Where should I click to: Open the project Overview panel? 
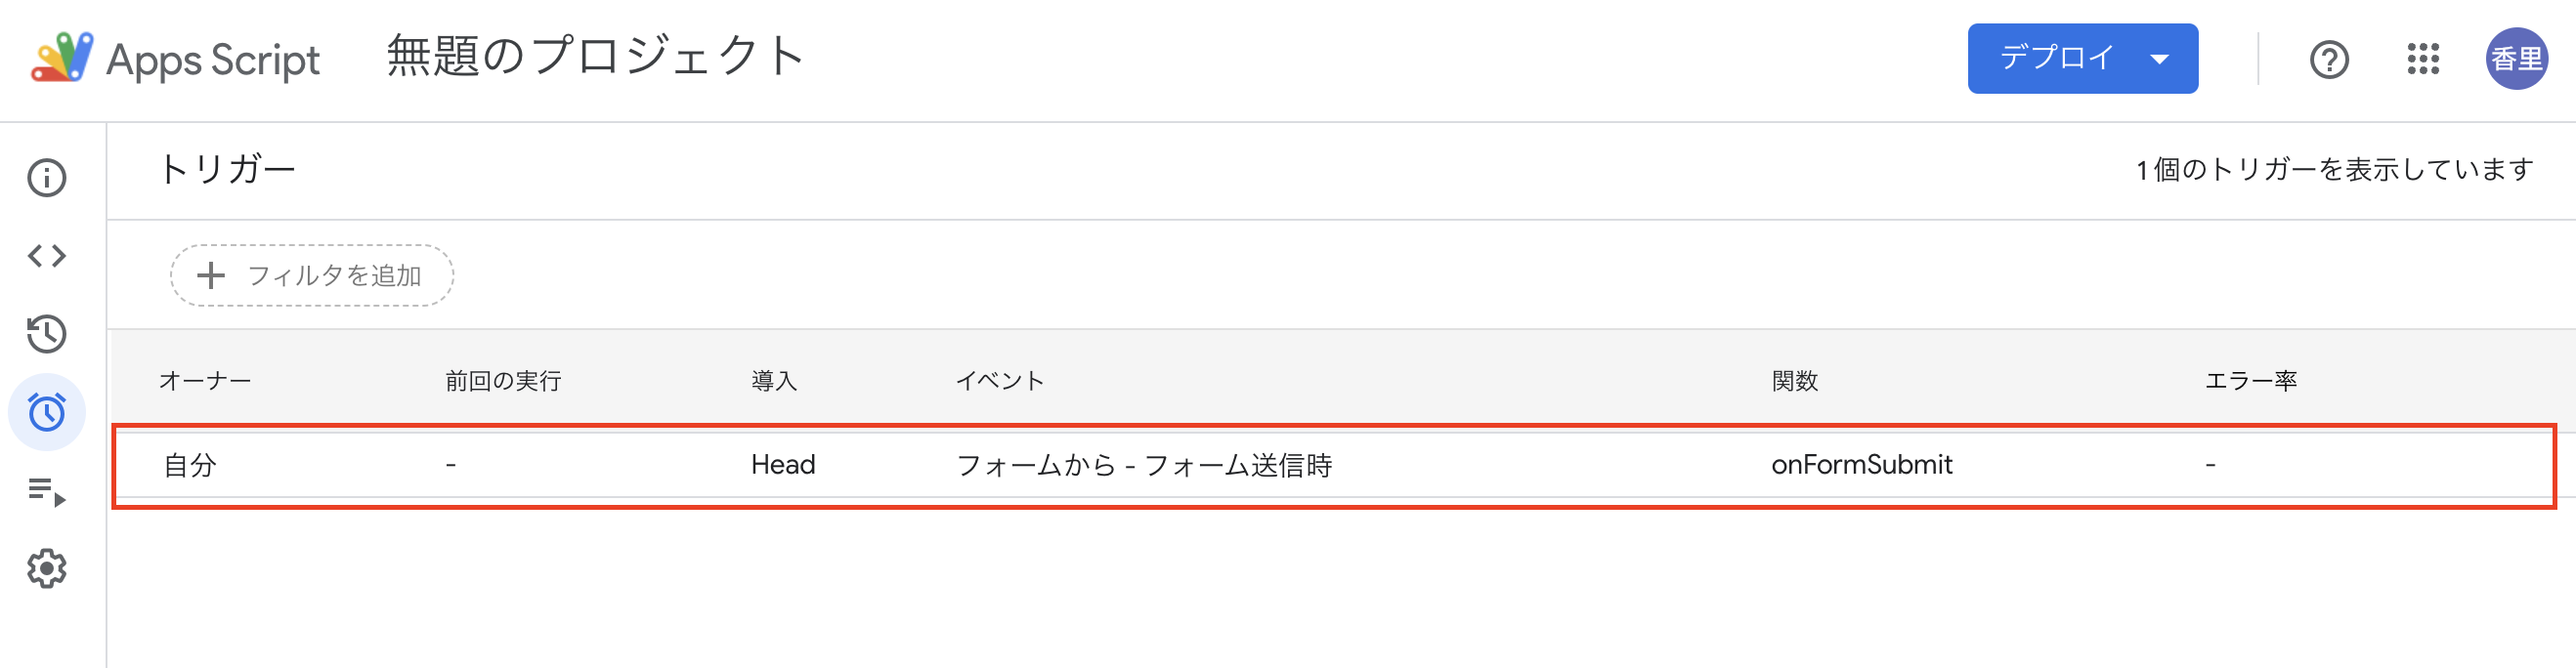point(47,177)
